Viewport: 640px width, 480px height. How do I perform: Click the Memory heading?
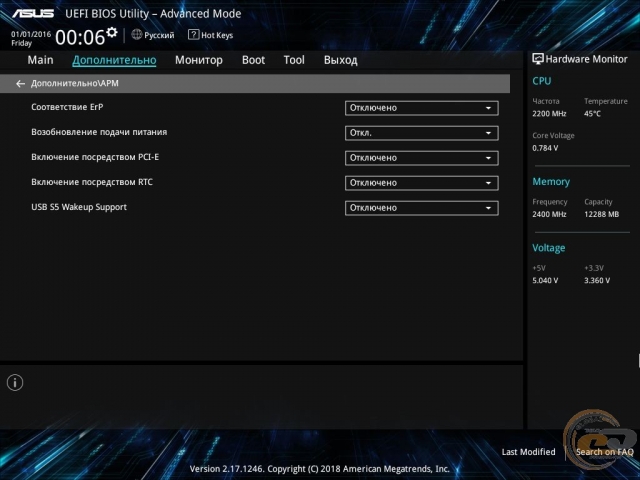[551, 182]
